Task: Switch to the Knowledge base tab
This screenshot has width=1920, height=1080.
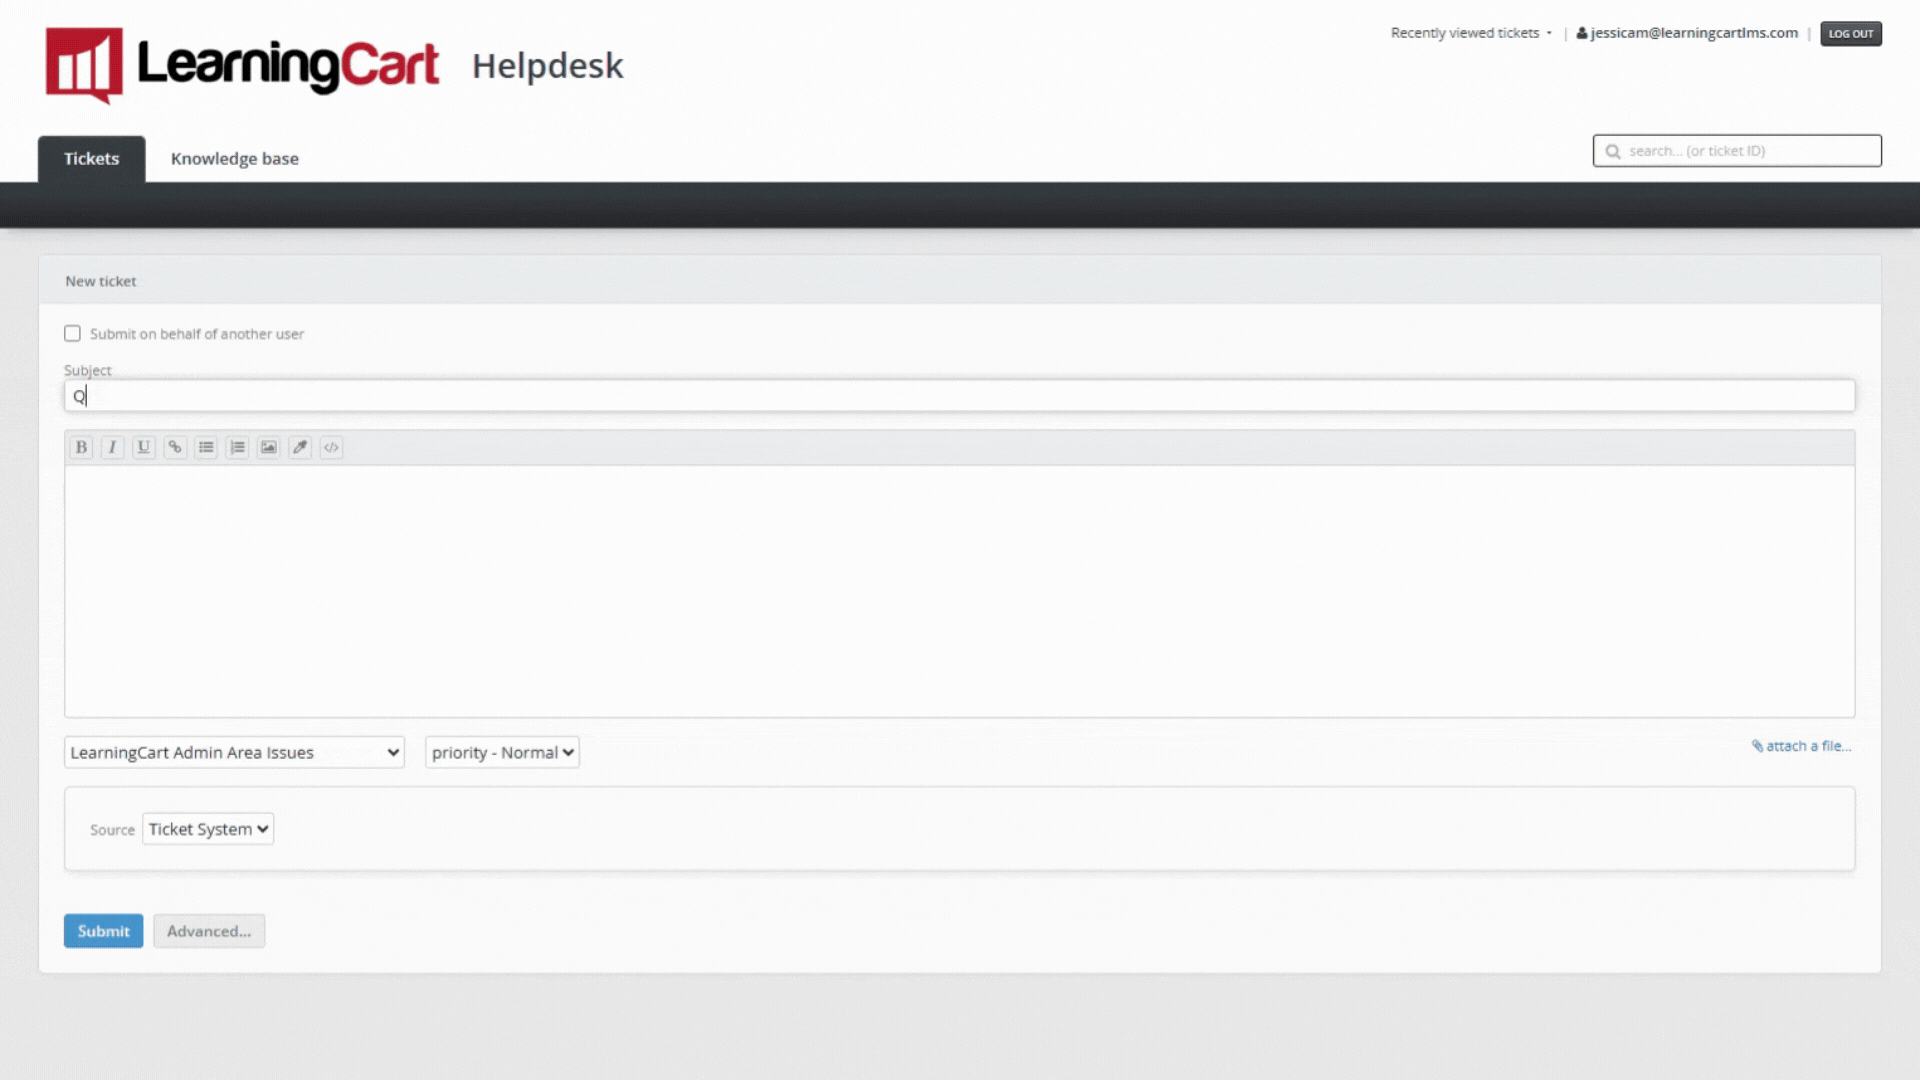Action: (234, 158)
